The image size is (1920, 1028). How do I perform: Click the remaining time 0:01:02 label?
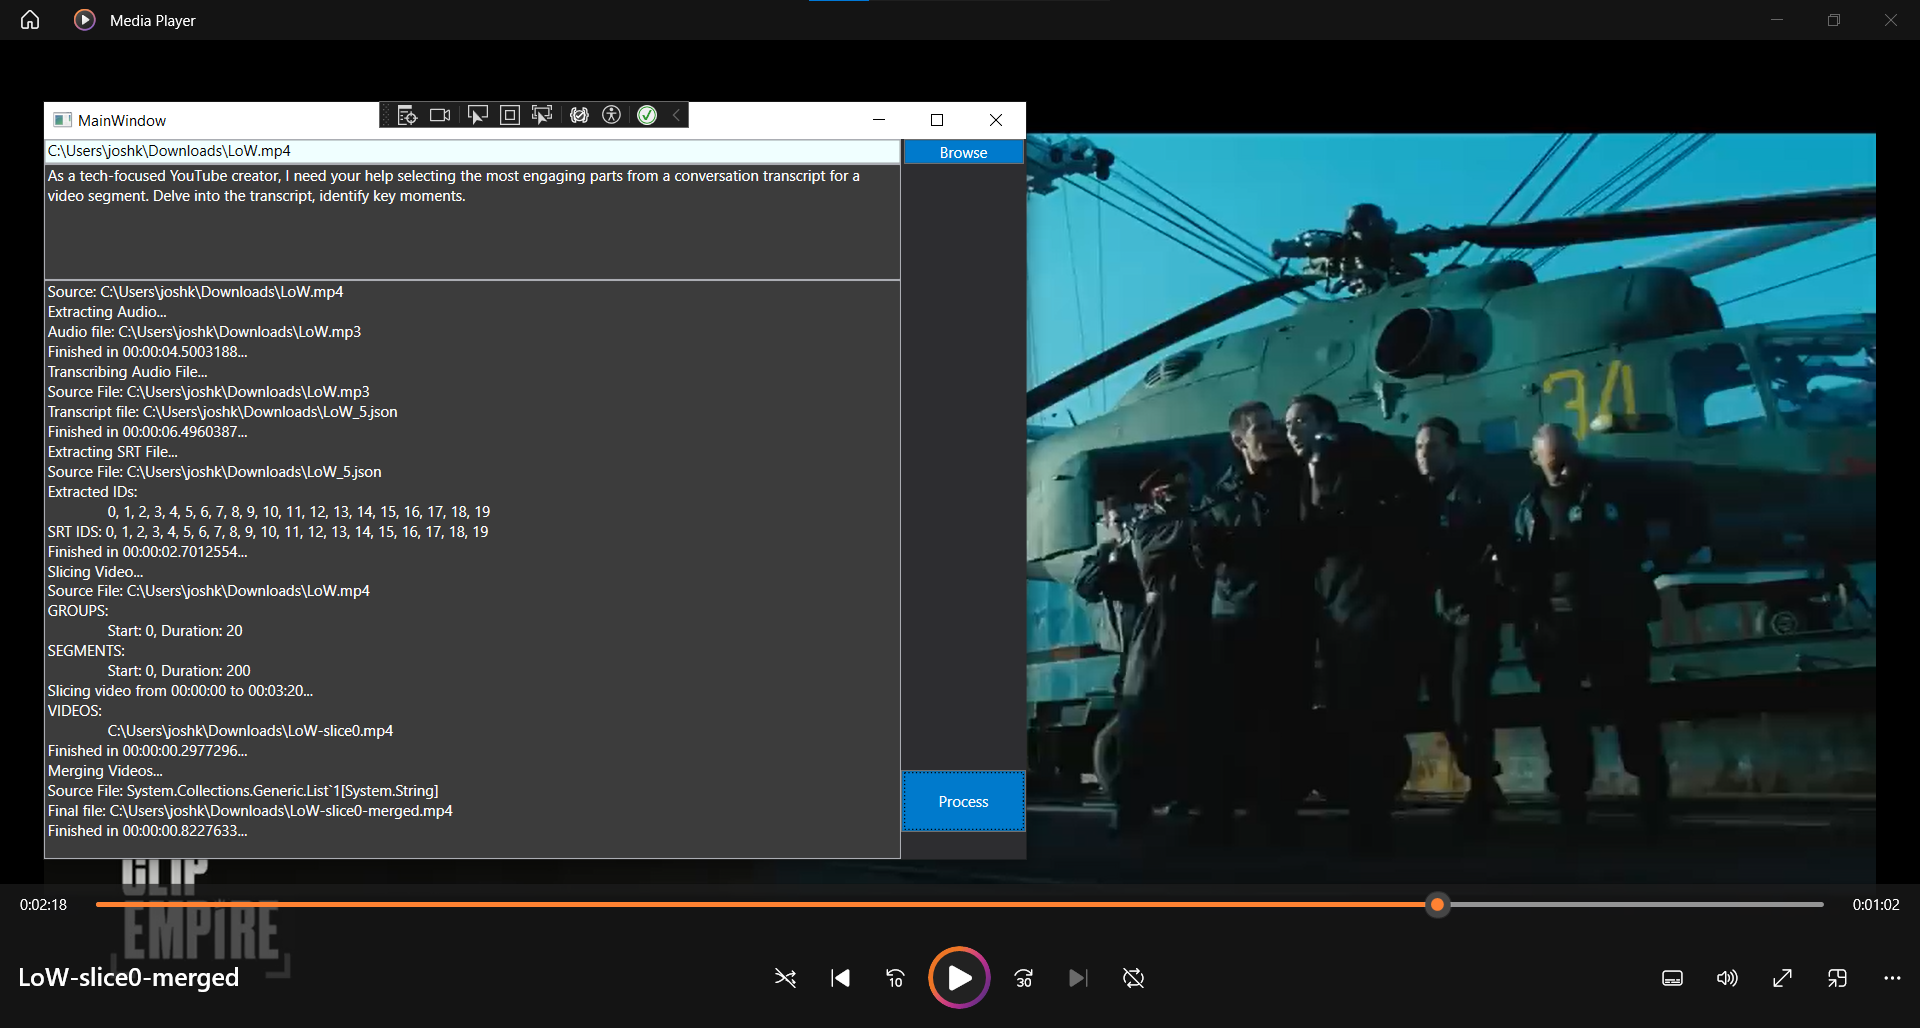(x=1876, y=905)
